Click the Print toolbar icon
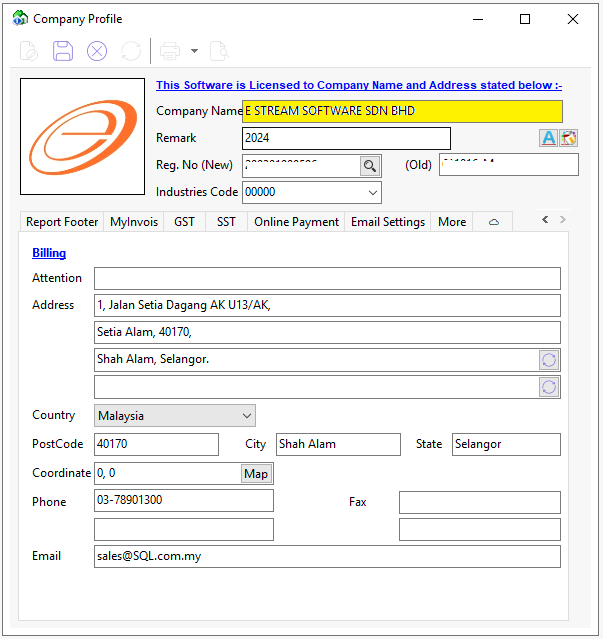This screenshot has height=639, width=603. click(170, 51)
